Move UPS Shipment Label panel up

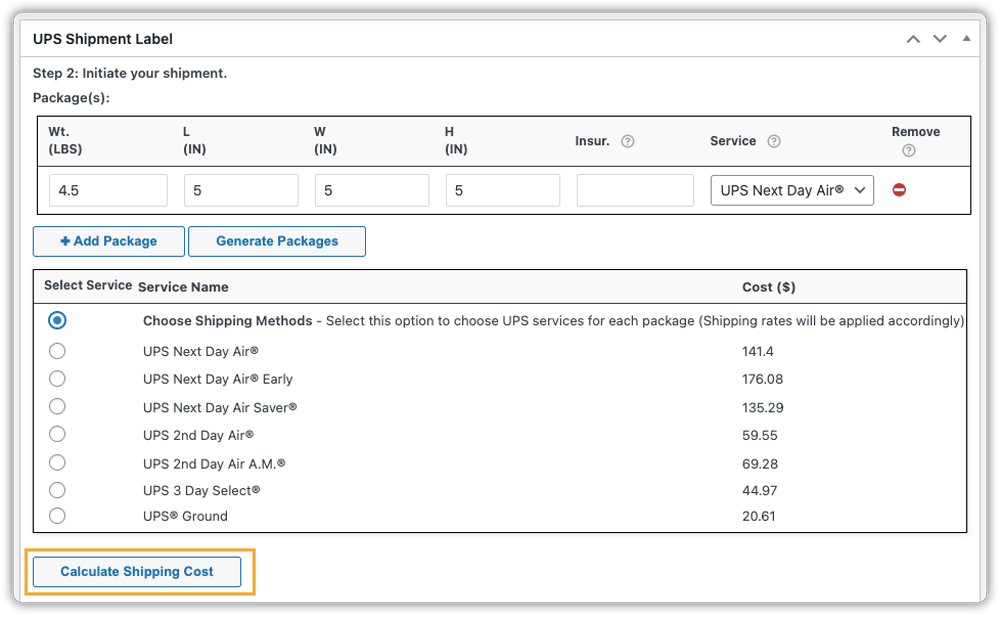[913, 39]
